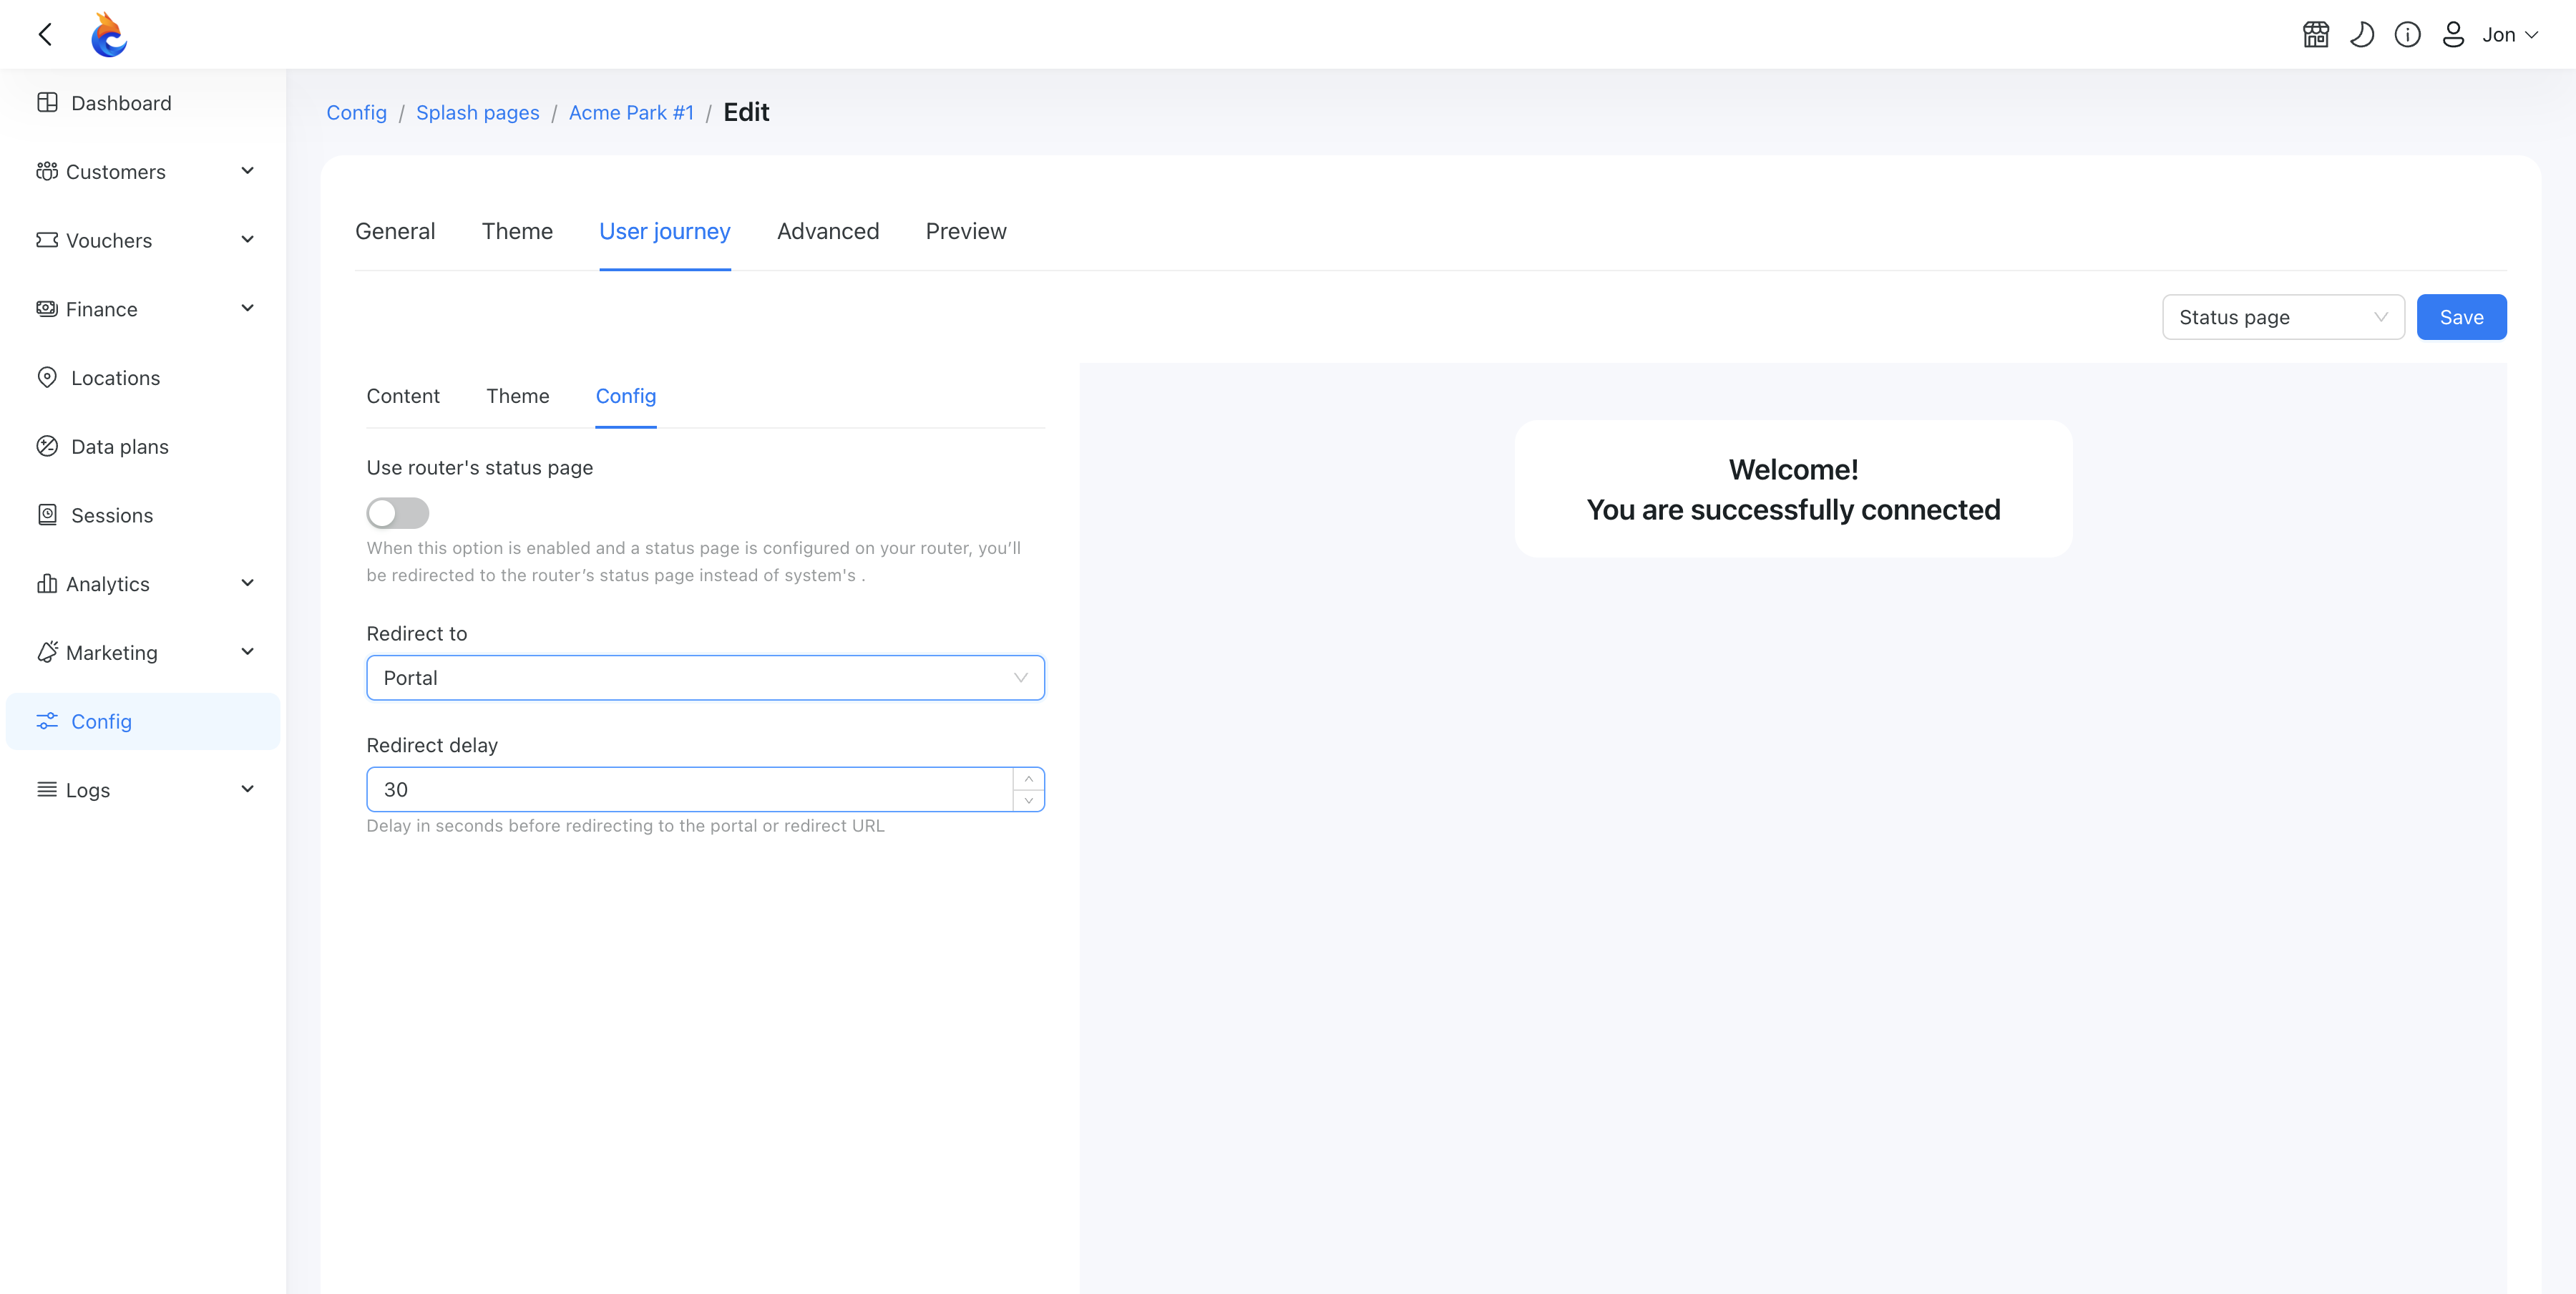Click the back arrow icon
Screen dimensions: 2576x1294
tap(45, 35)
